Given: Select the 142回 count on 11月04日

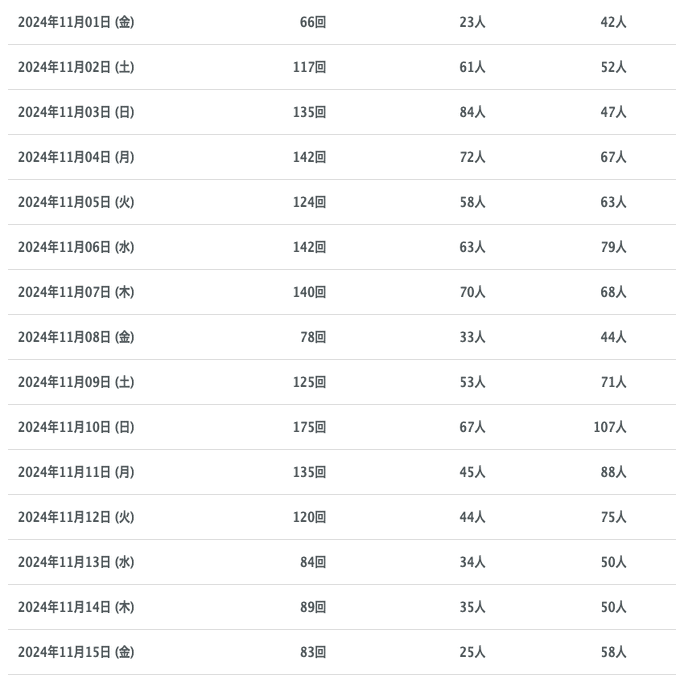Looking at the screenshot, I should click(309, 157).
